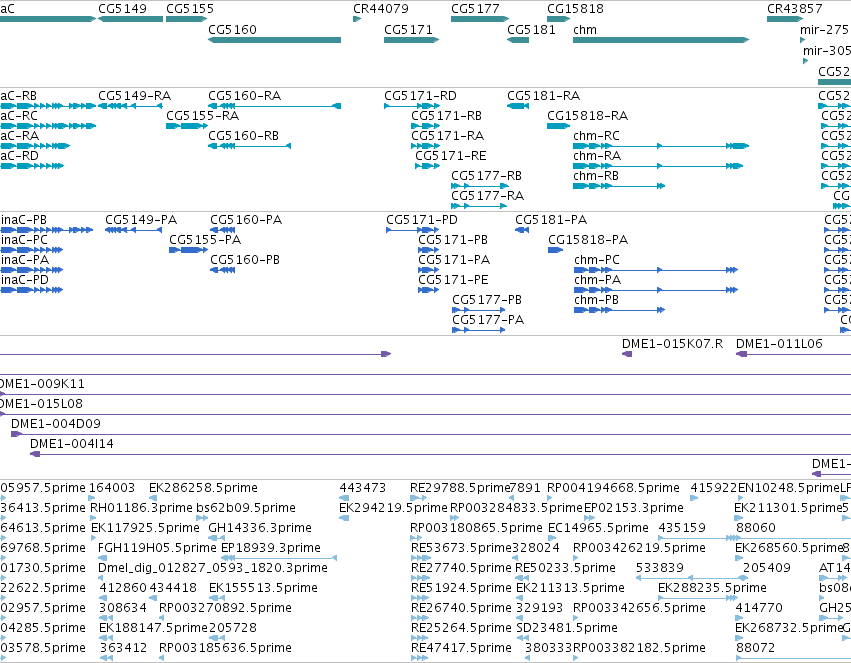Select the CG5177-RB transcript
Image resolution: width=851 pixels, height=663 pixels.
[480, 186]
